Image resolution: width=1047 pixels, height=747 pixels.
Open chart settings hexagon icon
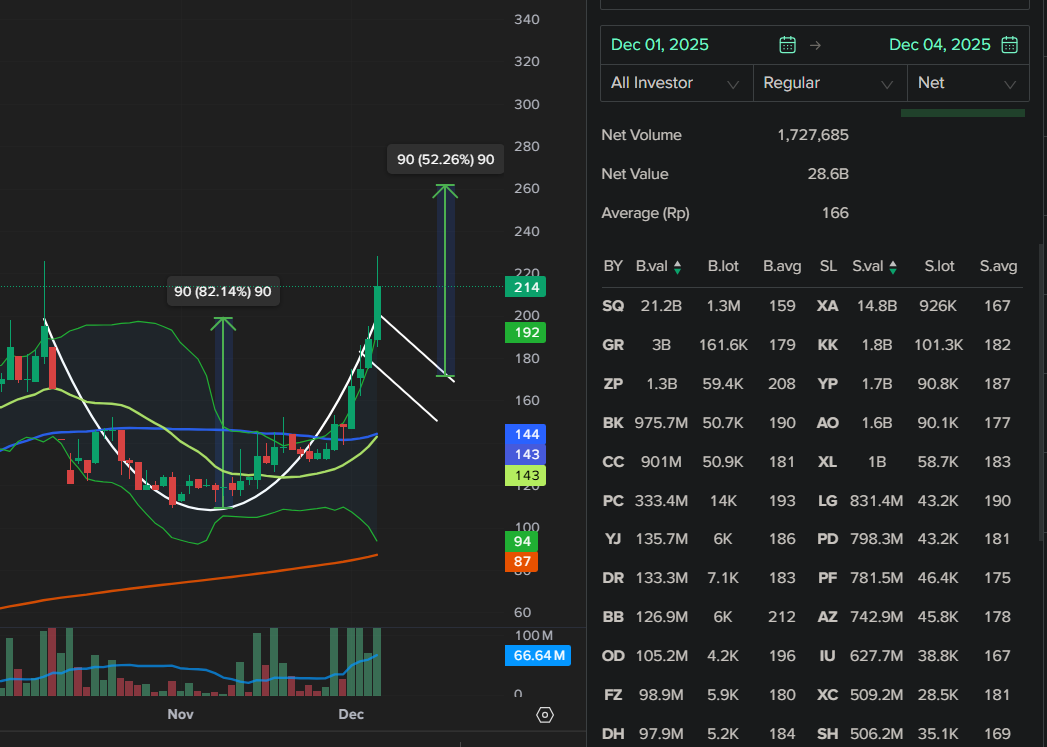[545, 714]
